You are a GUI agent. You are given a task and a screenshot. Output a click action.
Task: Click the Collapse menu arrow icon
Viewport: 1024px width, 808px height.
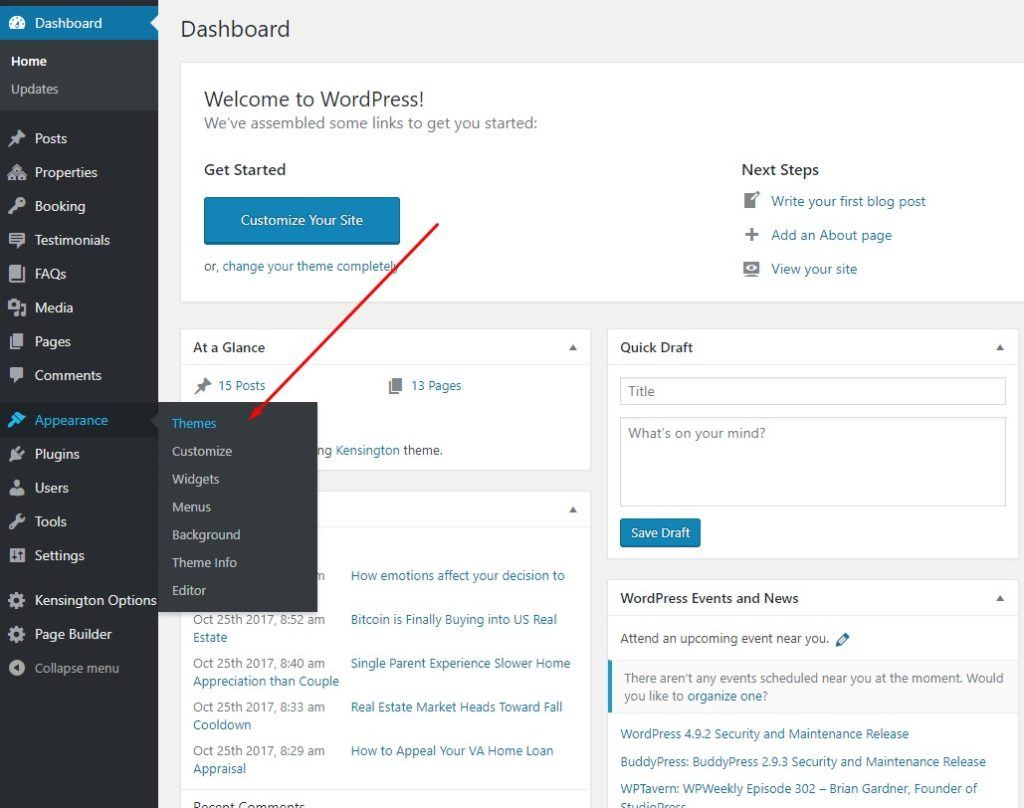(17, 668)
